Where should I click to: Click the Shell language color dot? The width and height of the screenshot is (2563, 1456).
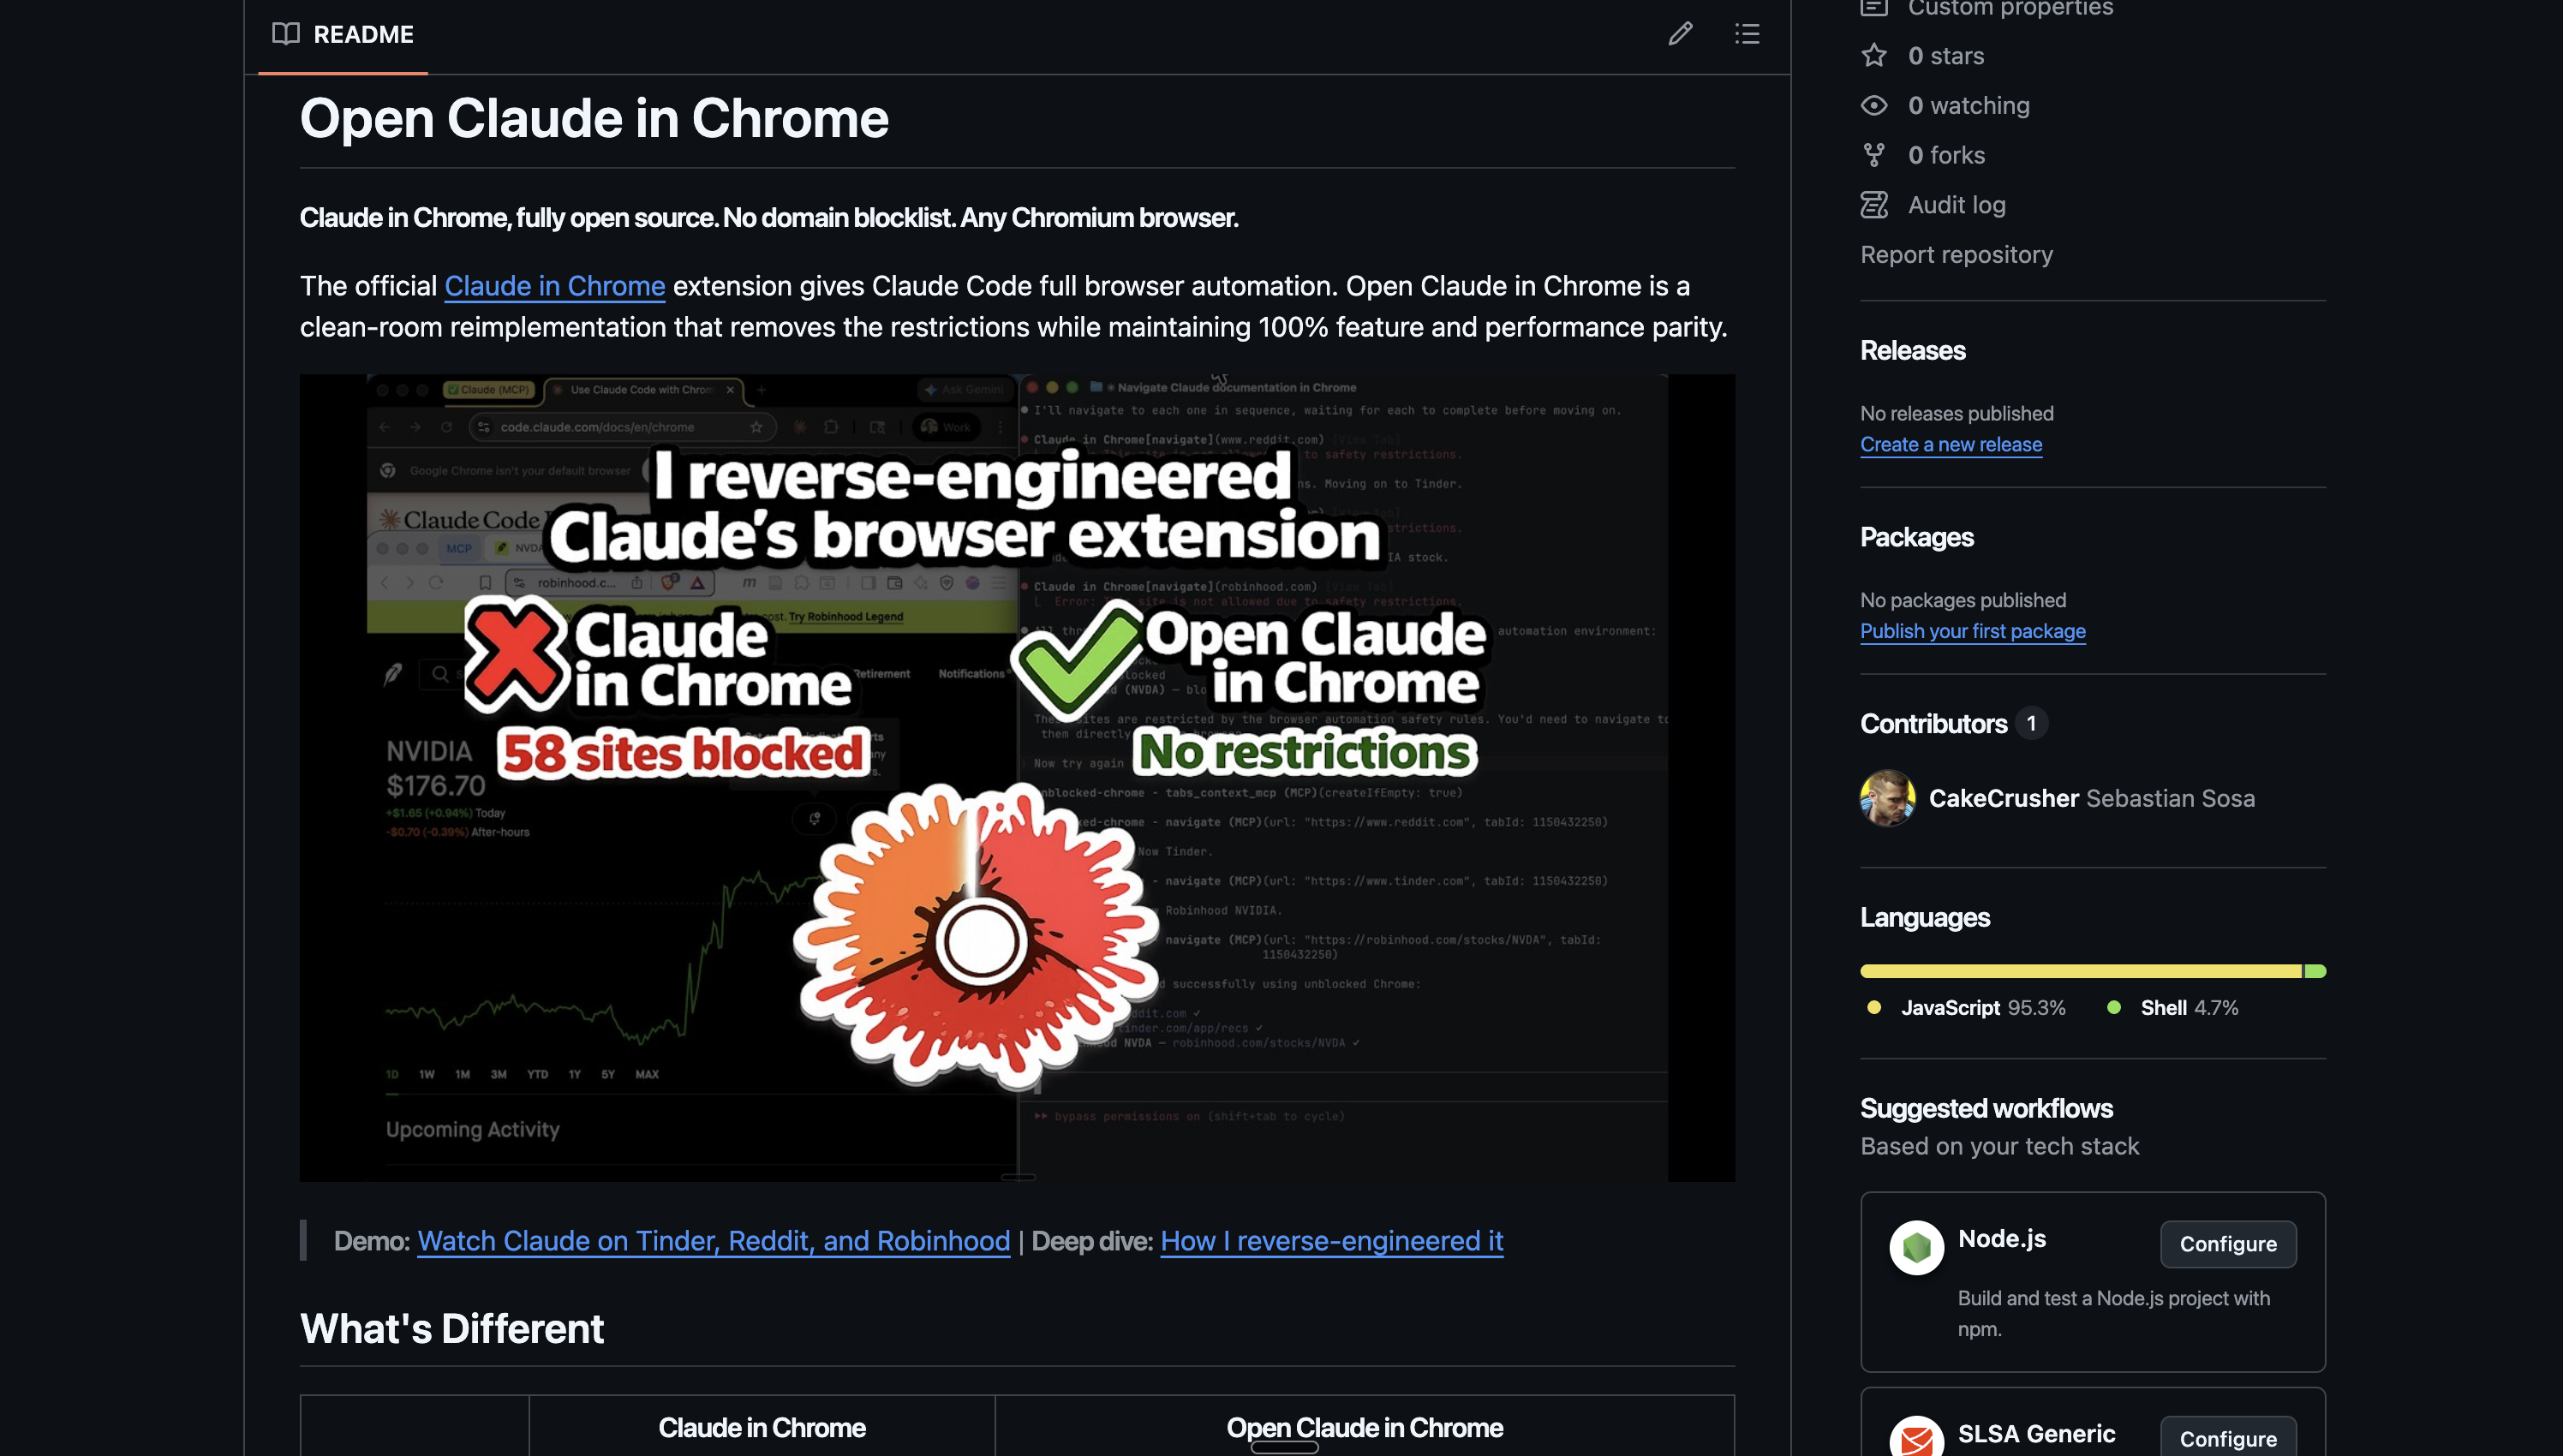tap(2113, 1008)
